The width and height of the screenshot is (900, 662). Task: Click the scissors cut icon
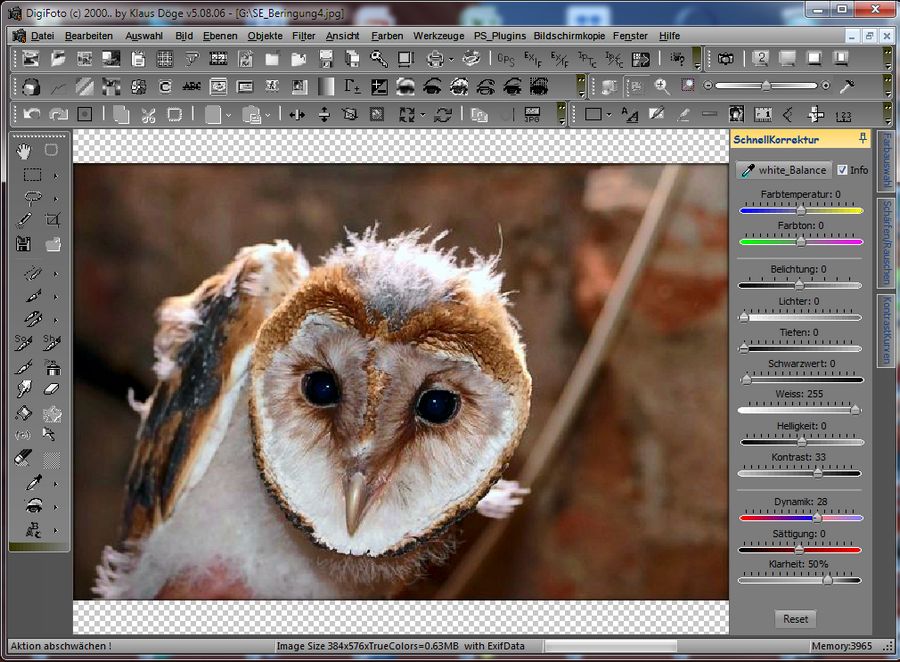click(148, 114)
